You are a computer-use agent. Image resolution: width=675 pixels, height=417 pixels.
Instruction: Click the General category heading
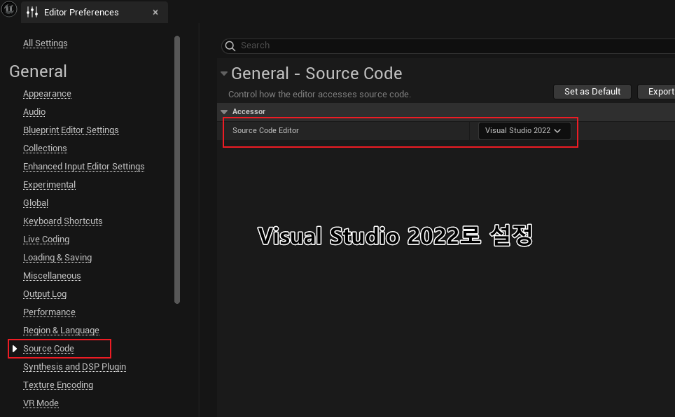click(38, 71)
